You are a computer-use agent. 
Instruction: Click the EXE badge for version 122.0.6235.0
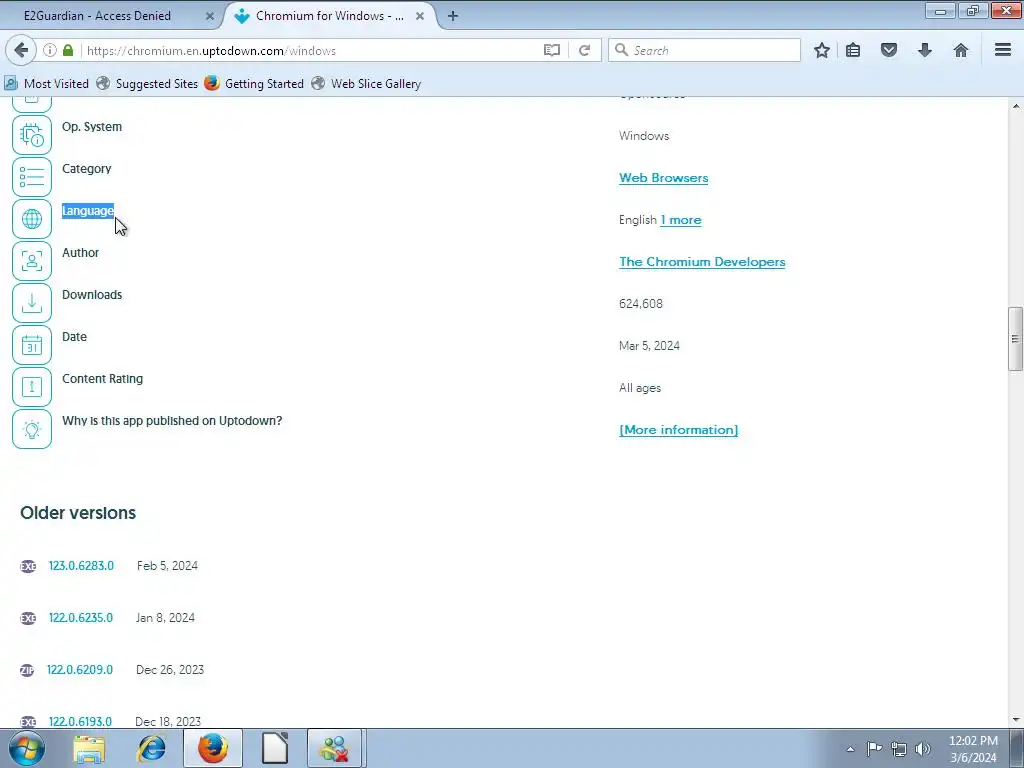[x=28, y=618]
